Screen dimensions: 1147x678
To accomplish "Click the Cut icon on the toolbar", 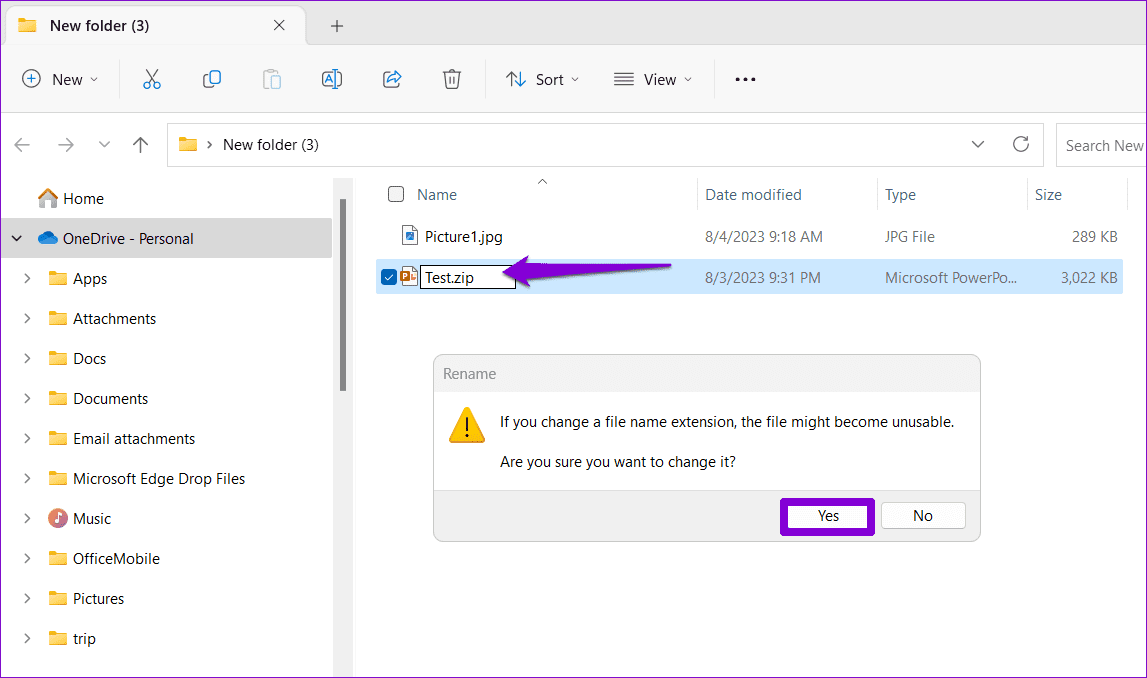I will pos(151,78).
